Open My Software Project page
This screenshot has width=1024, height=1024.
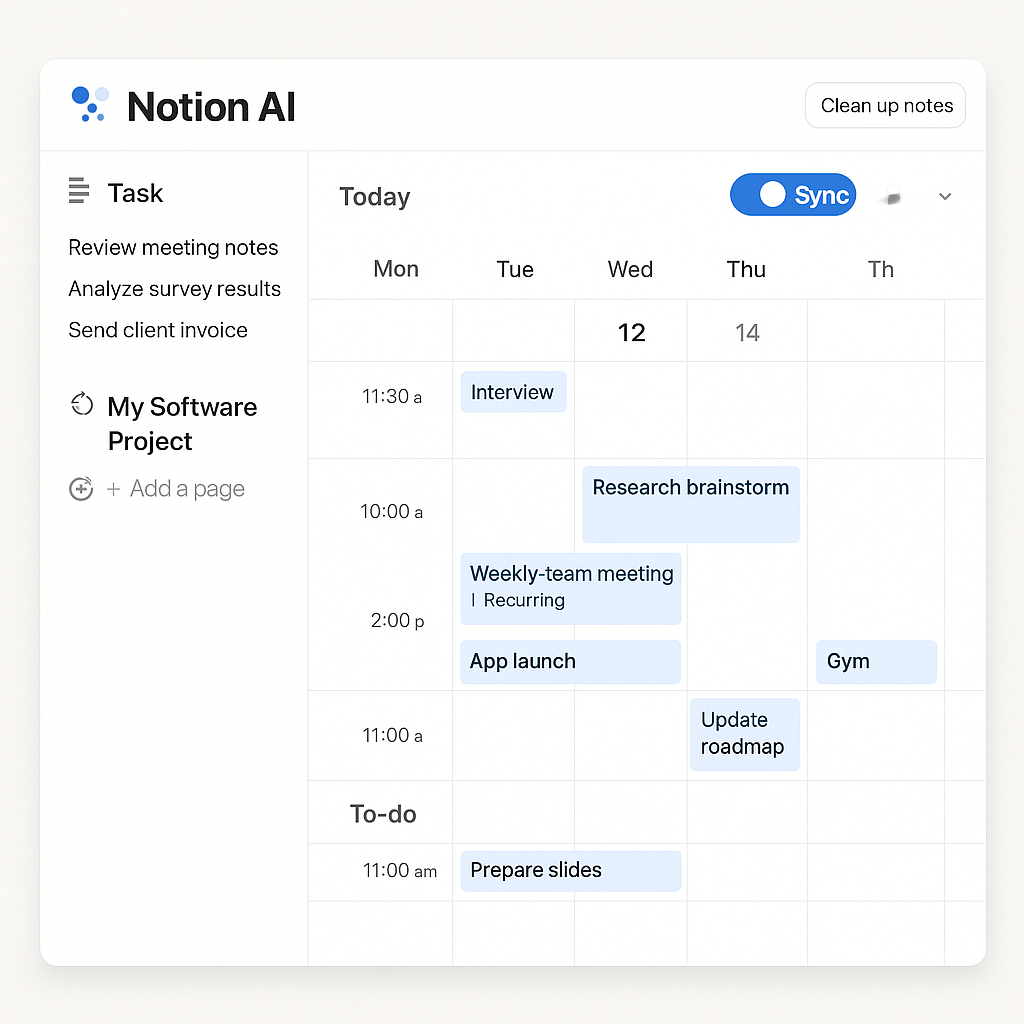tap(182, 423)
